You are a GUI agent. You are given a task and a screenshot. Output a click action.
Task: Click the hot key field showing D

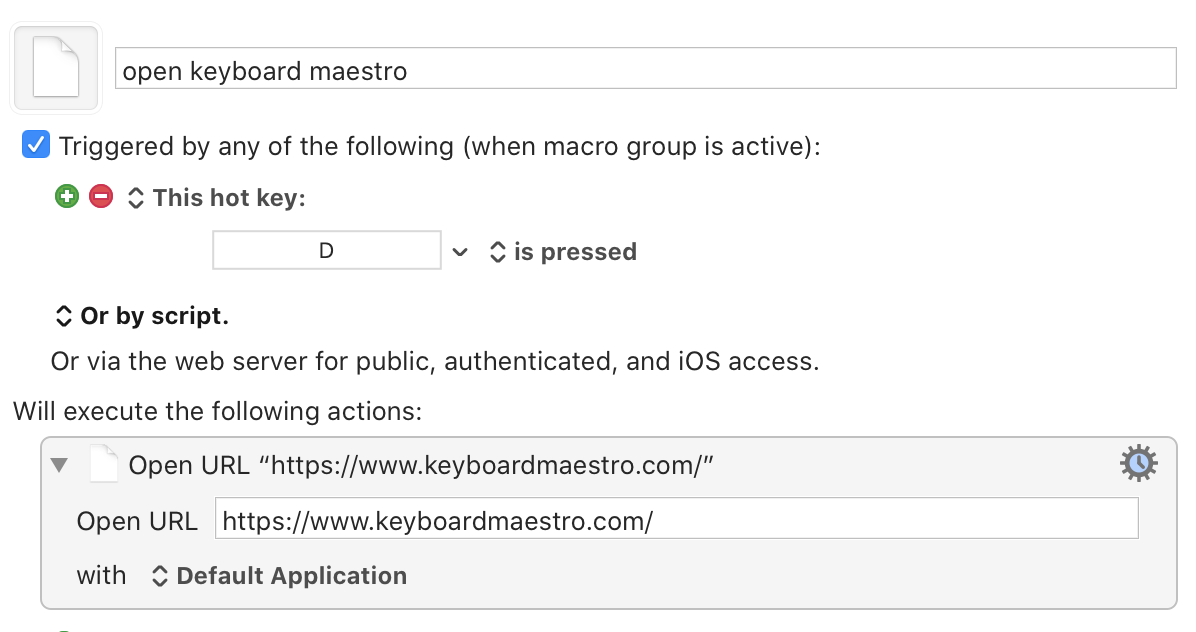[x=326, y=250]
